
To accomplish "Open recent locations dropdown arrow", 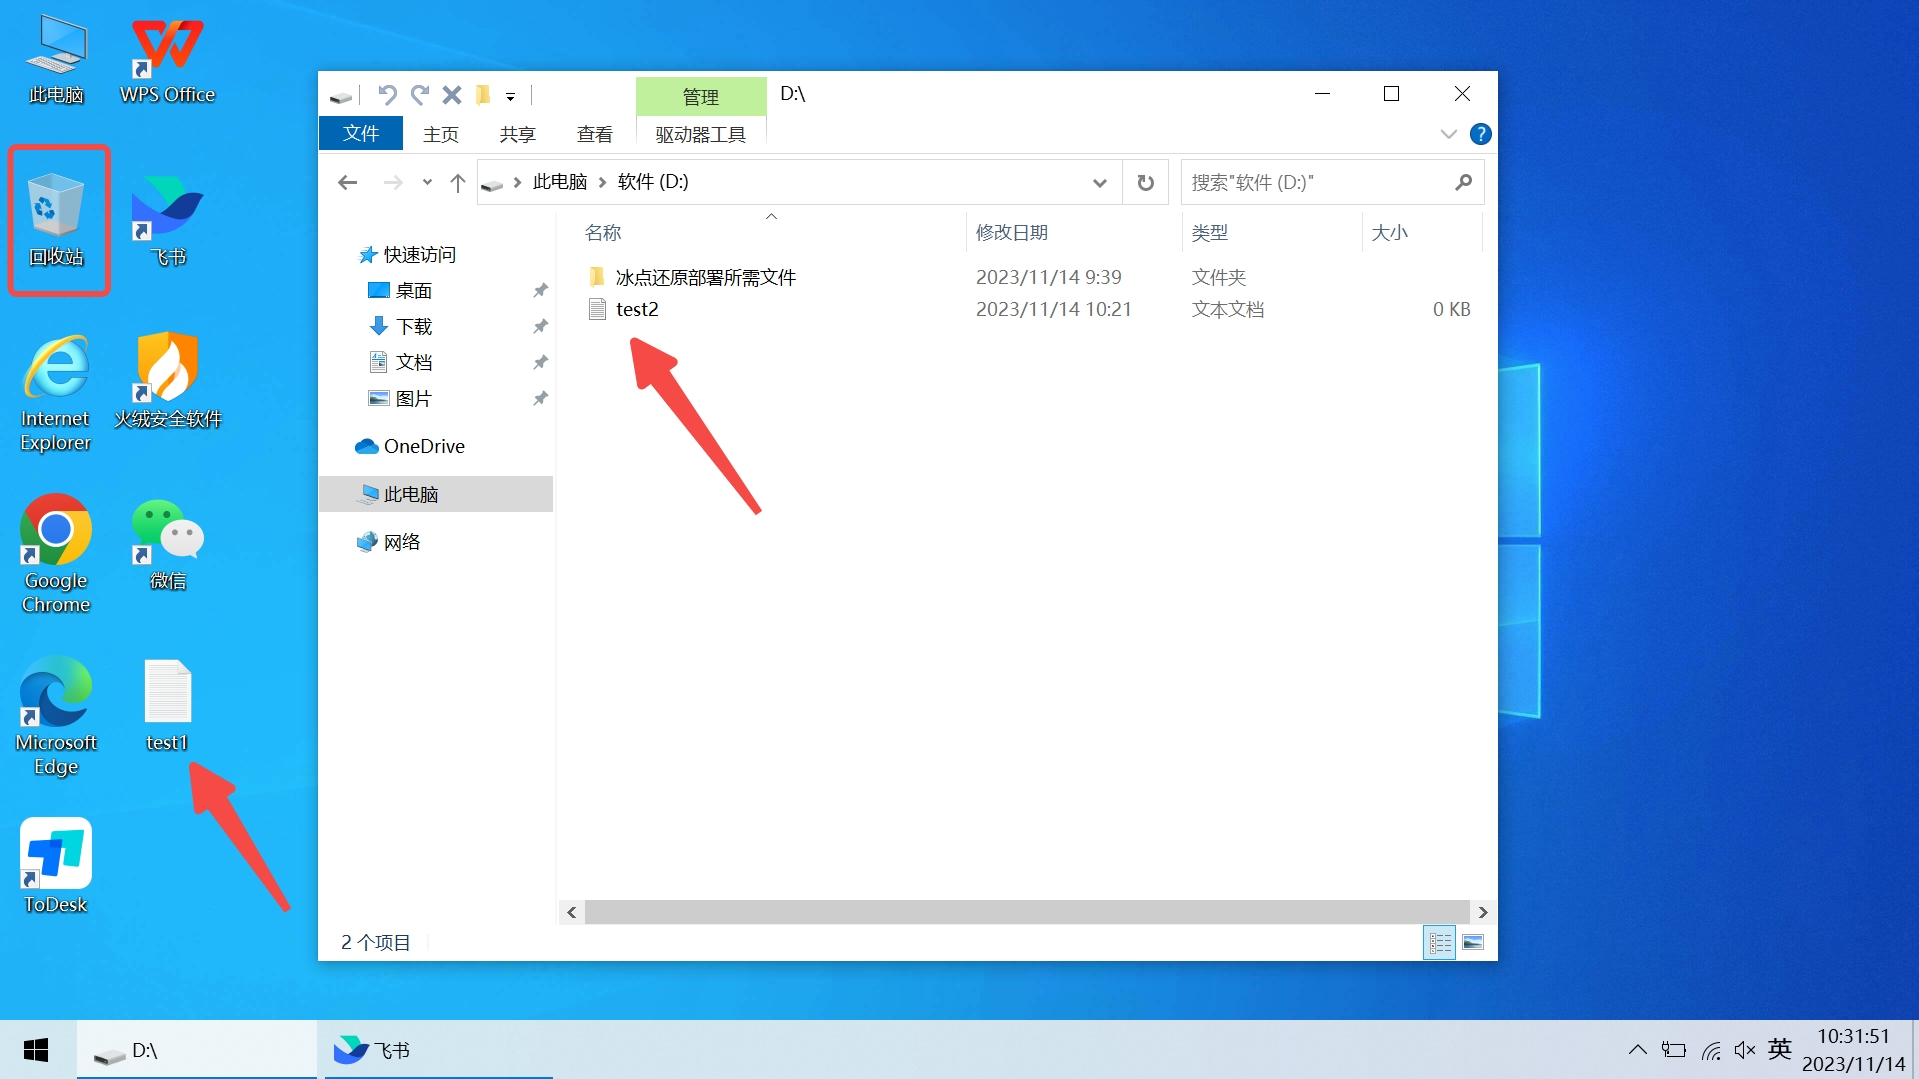I will pos(427,182).
